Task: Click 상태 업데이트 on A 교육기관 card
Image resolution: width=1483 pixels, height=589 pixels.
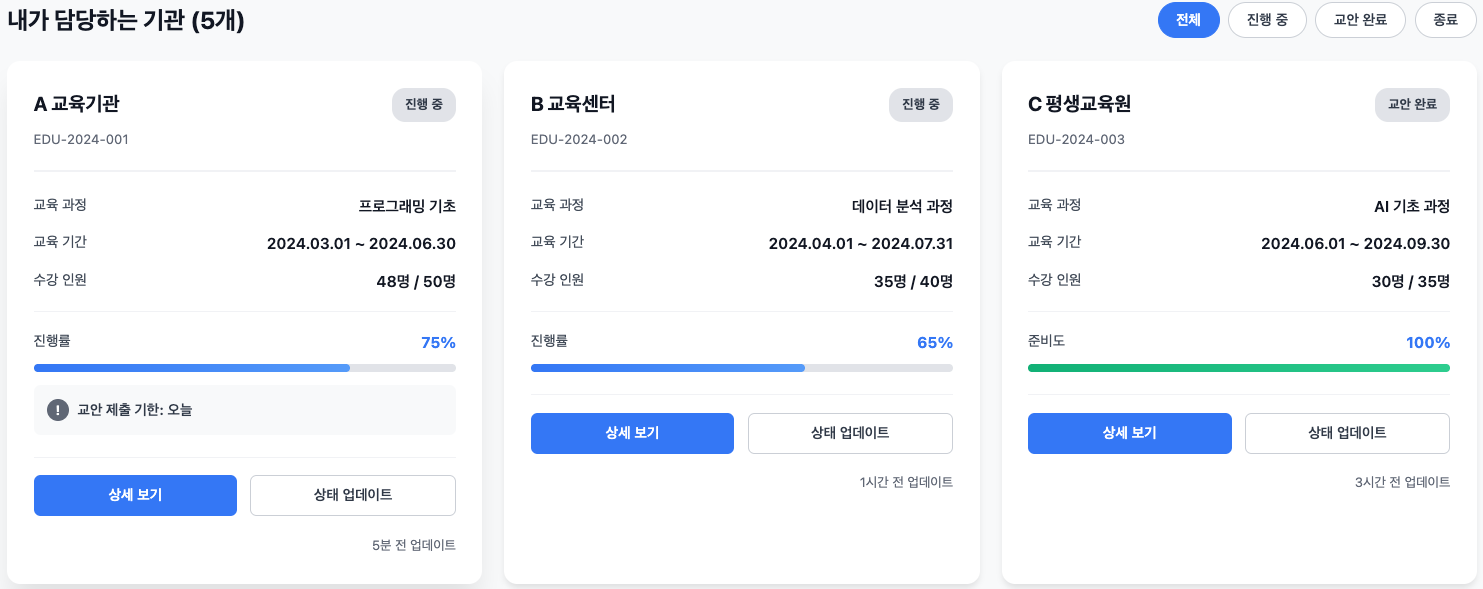Action: point(352,495)
